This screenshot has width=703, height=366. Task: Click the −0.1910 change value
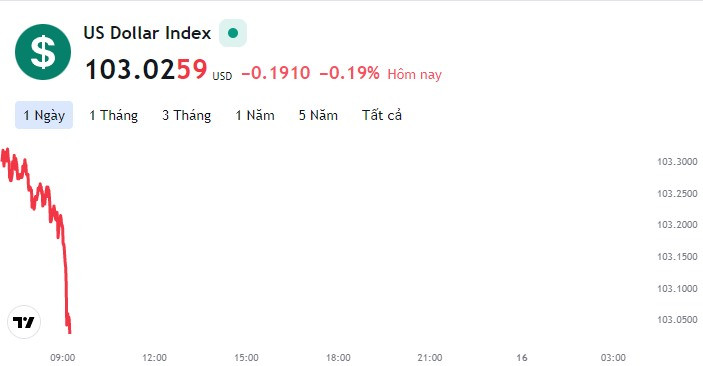[276, 73]
